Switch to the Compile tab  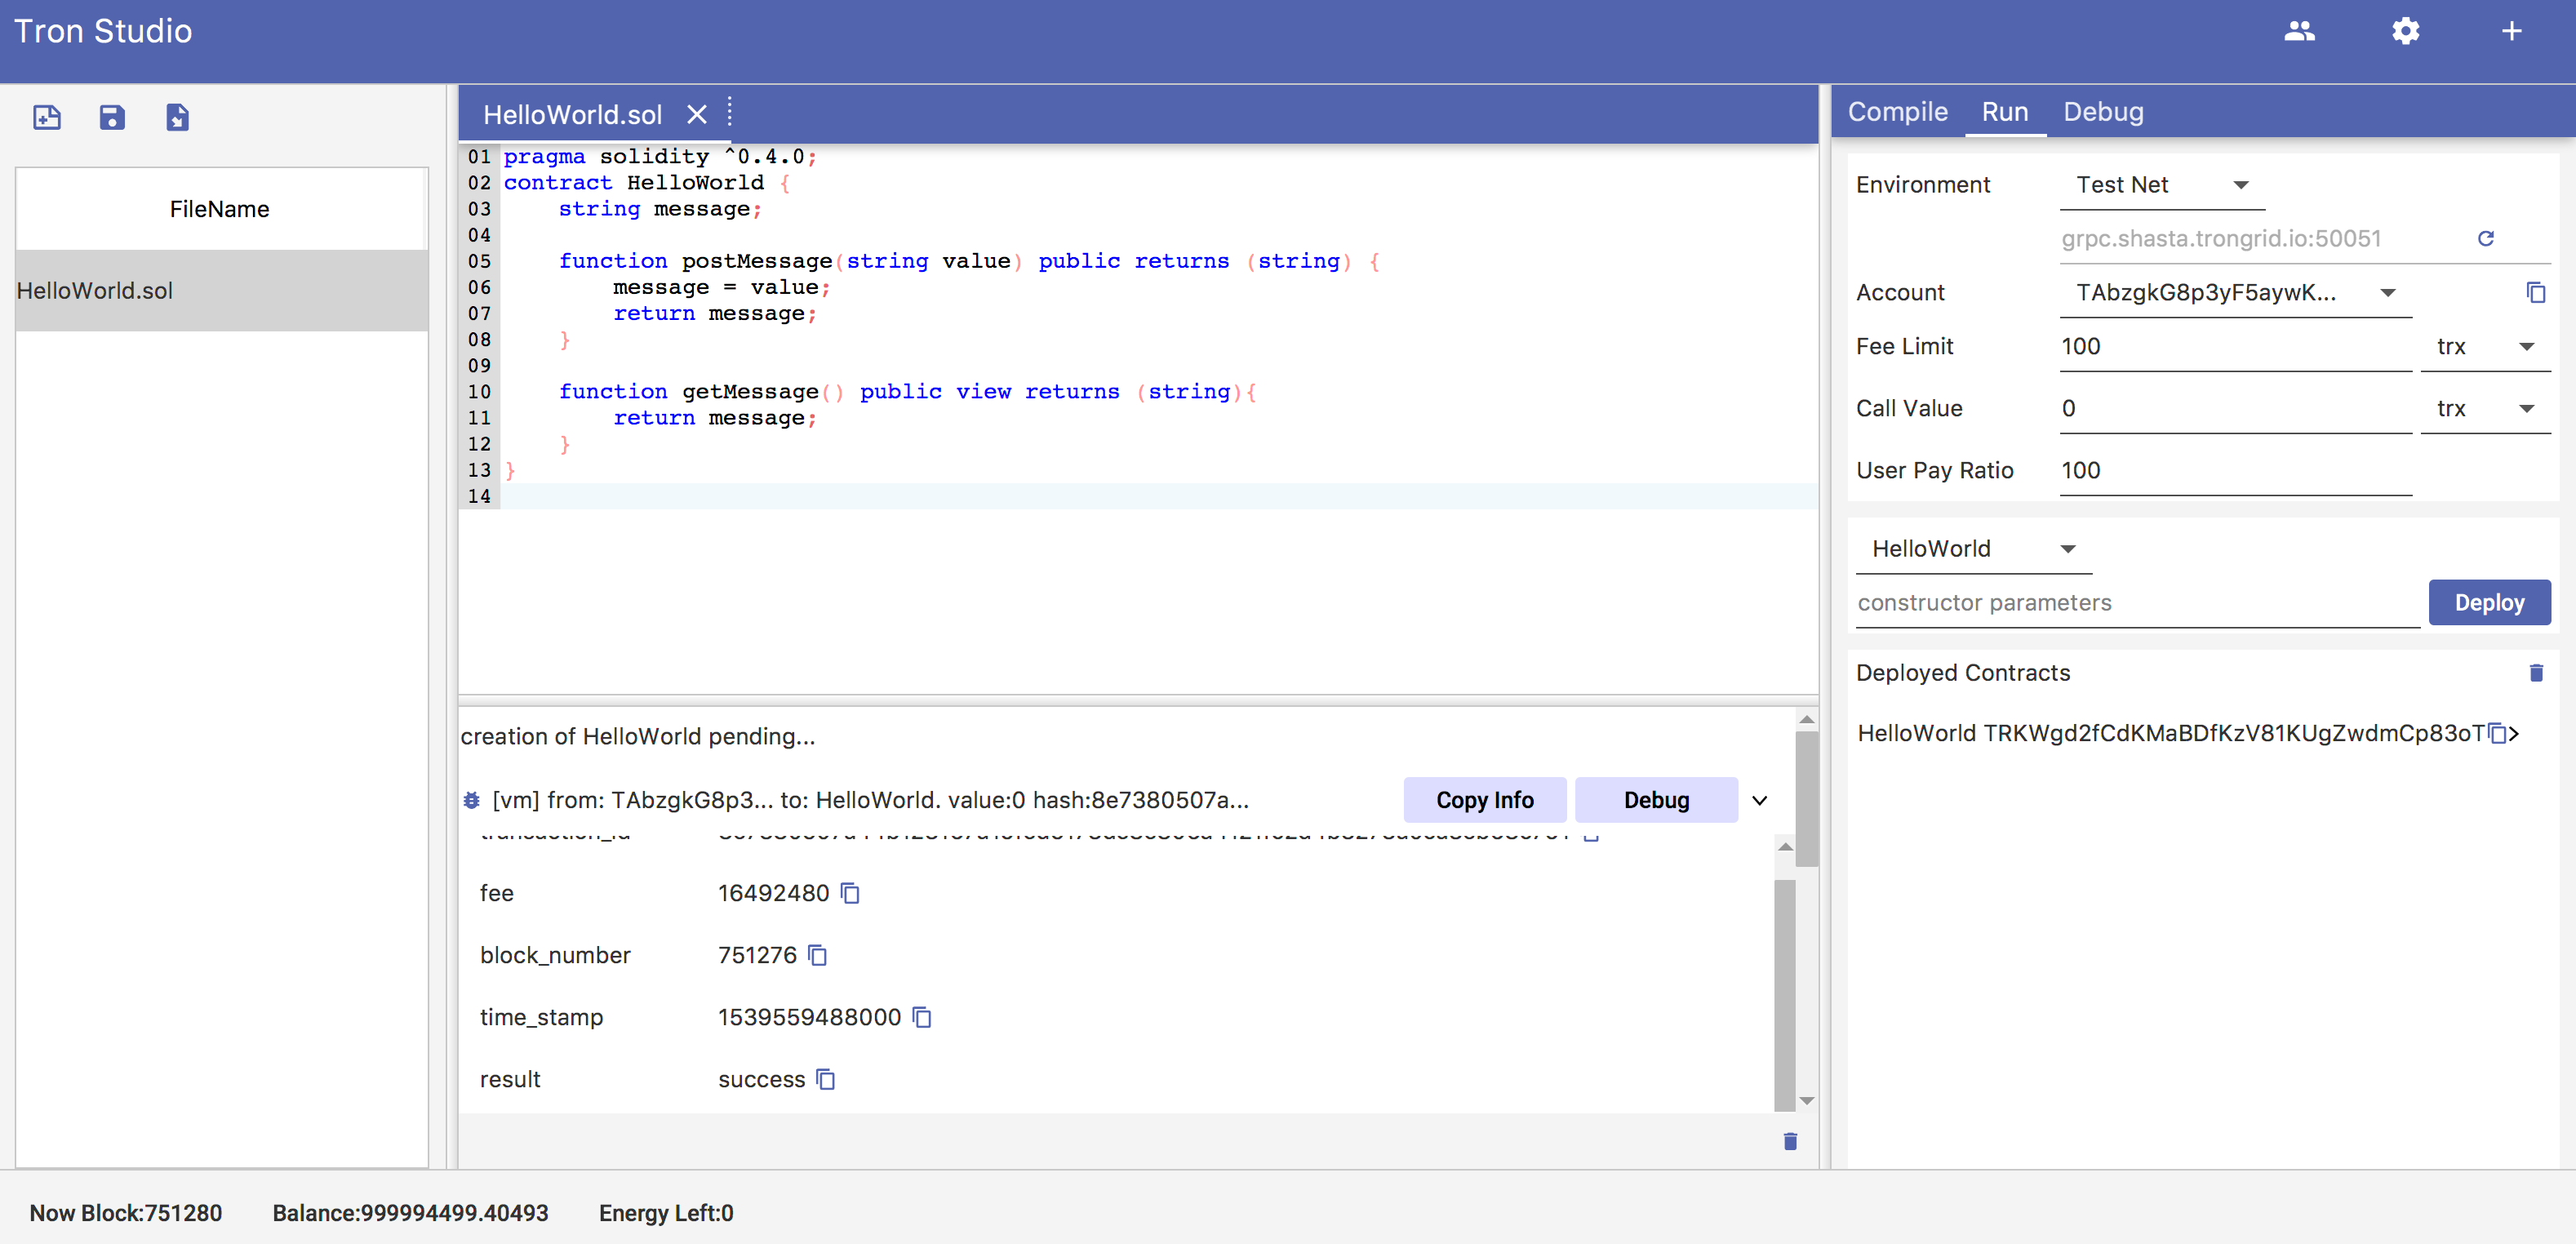coord(1896,112)
